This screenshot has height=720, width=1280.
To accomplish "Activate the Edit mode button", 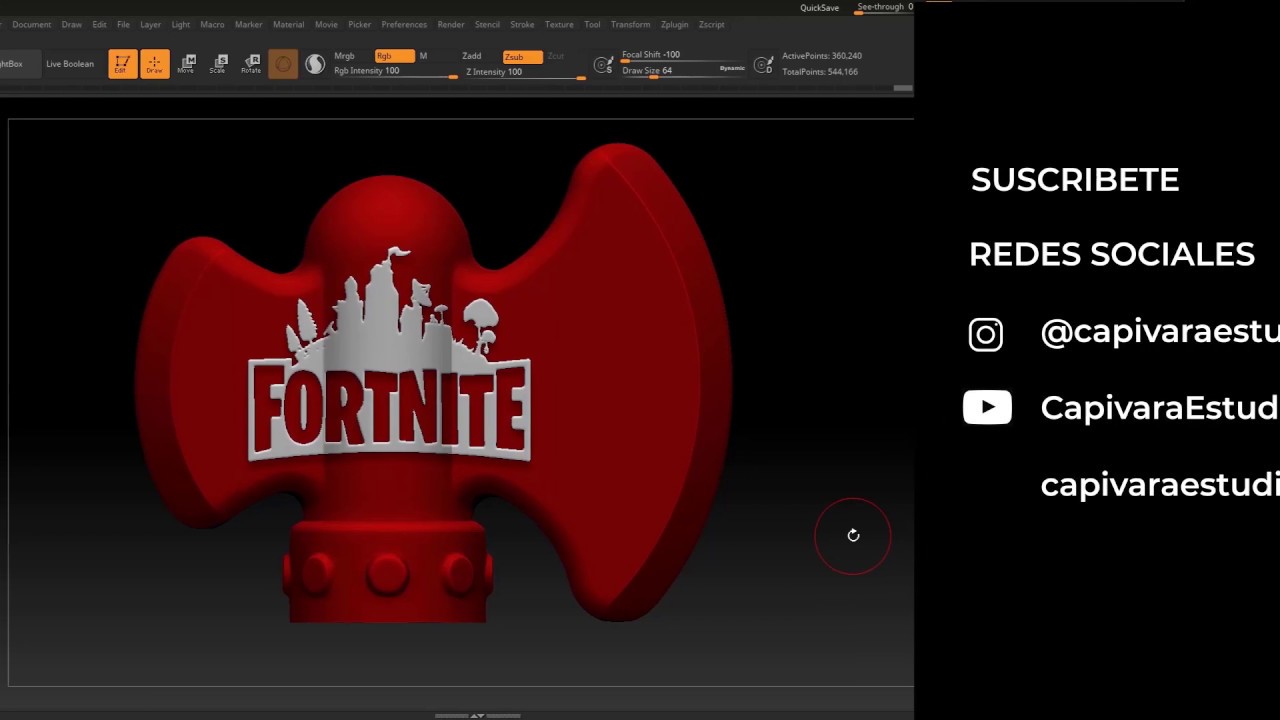I will pos(122,64).
